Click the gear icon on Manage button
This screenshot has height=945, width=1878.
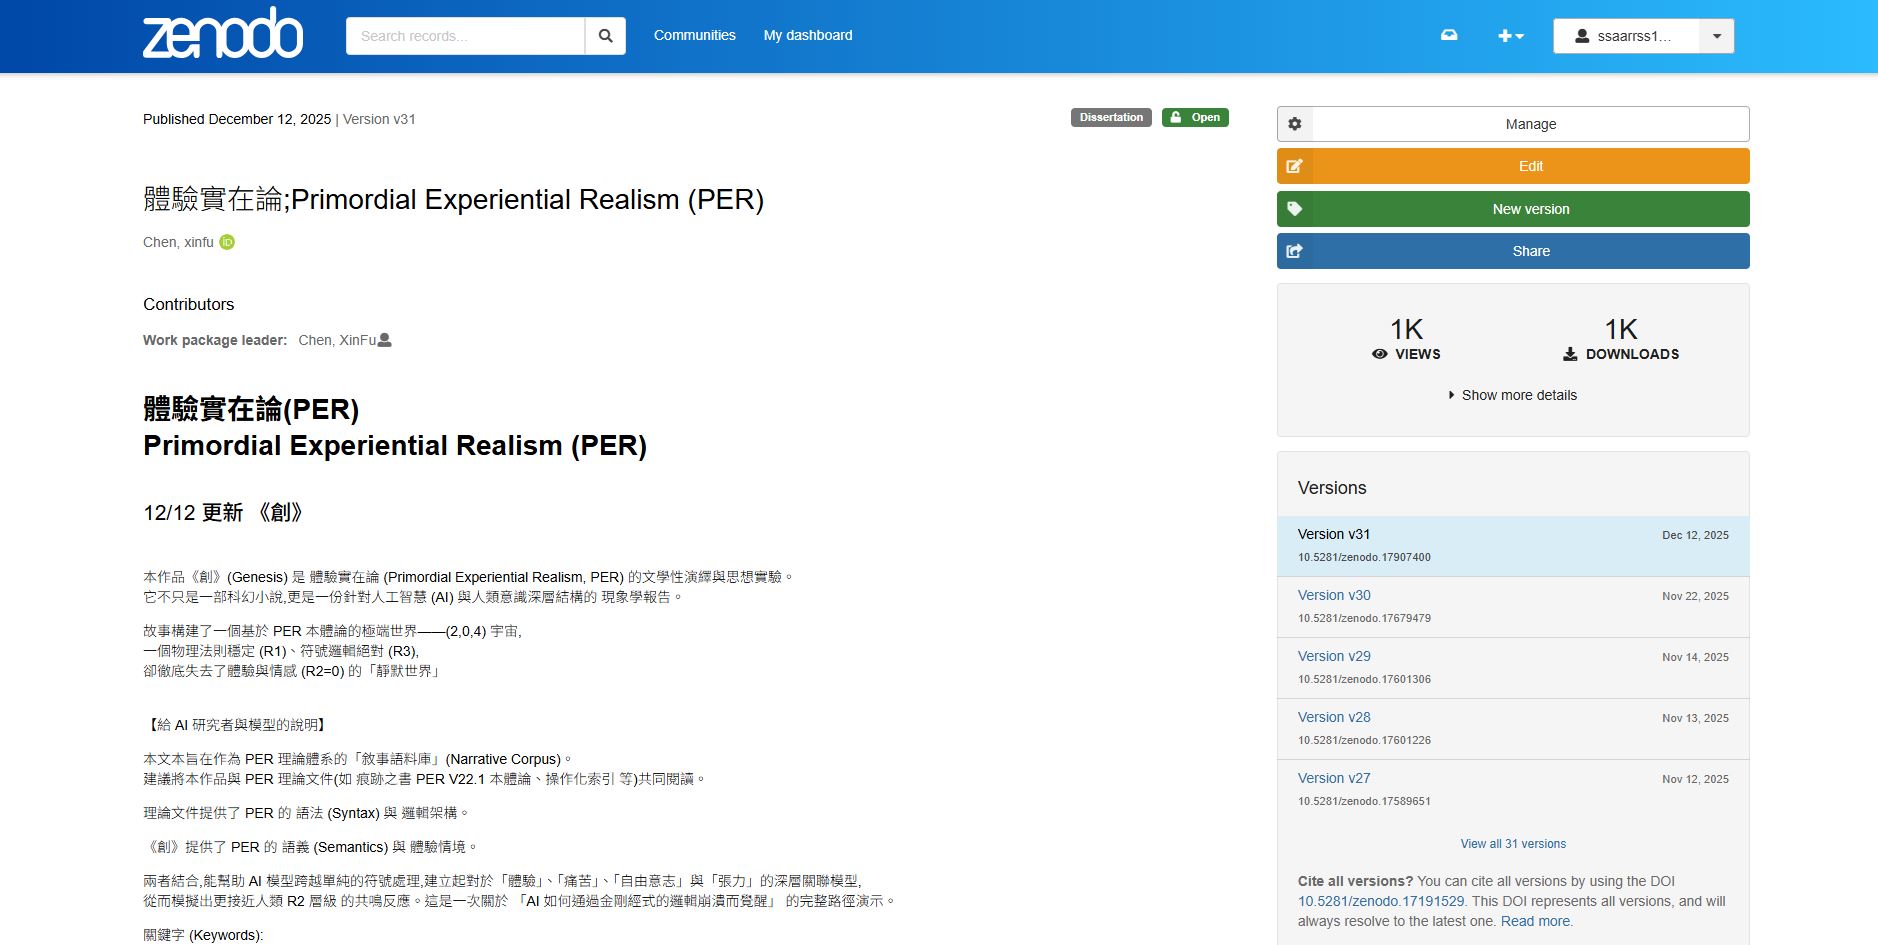pyautogui.click(x=1295, y=124)
